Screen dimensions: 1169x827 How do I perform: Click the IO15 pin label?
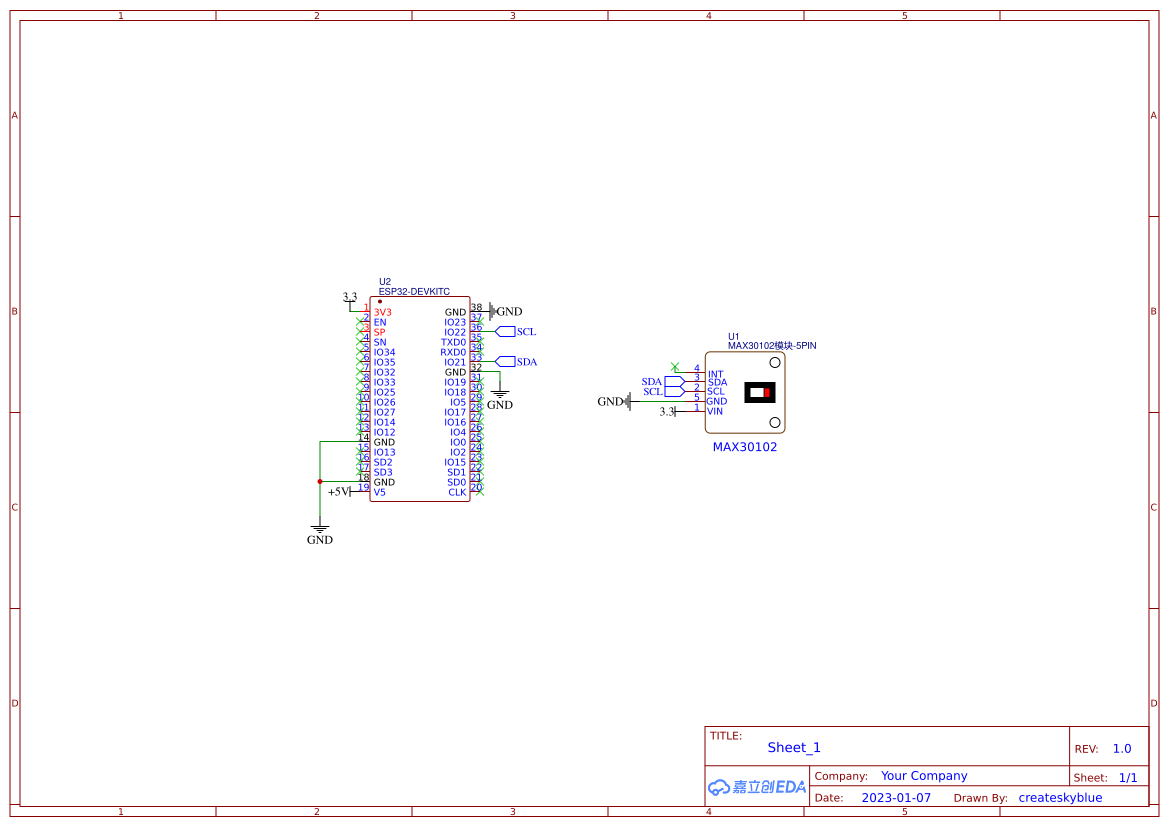point(455,462)
